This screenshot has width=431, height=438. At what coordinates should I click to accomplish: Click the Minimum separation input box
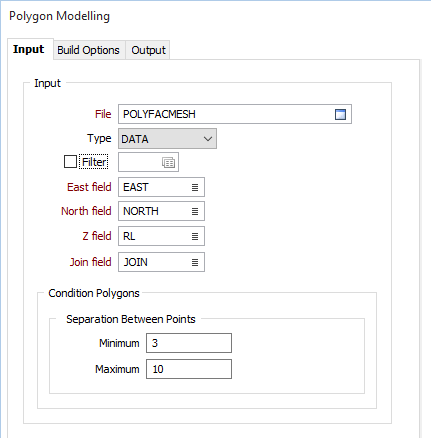click(x=189, y=343)
